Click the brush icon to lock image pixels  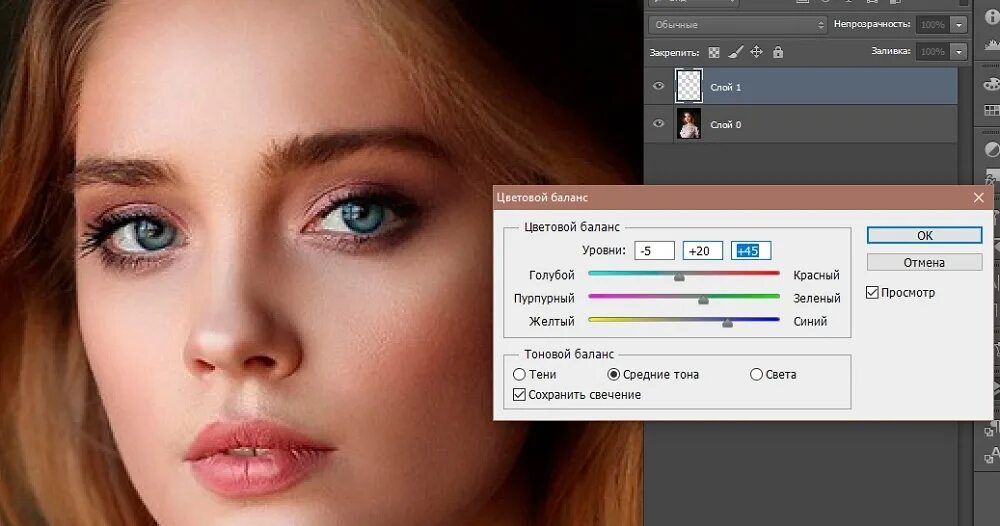point(735,52)
